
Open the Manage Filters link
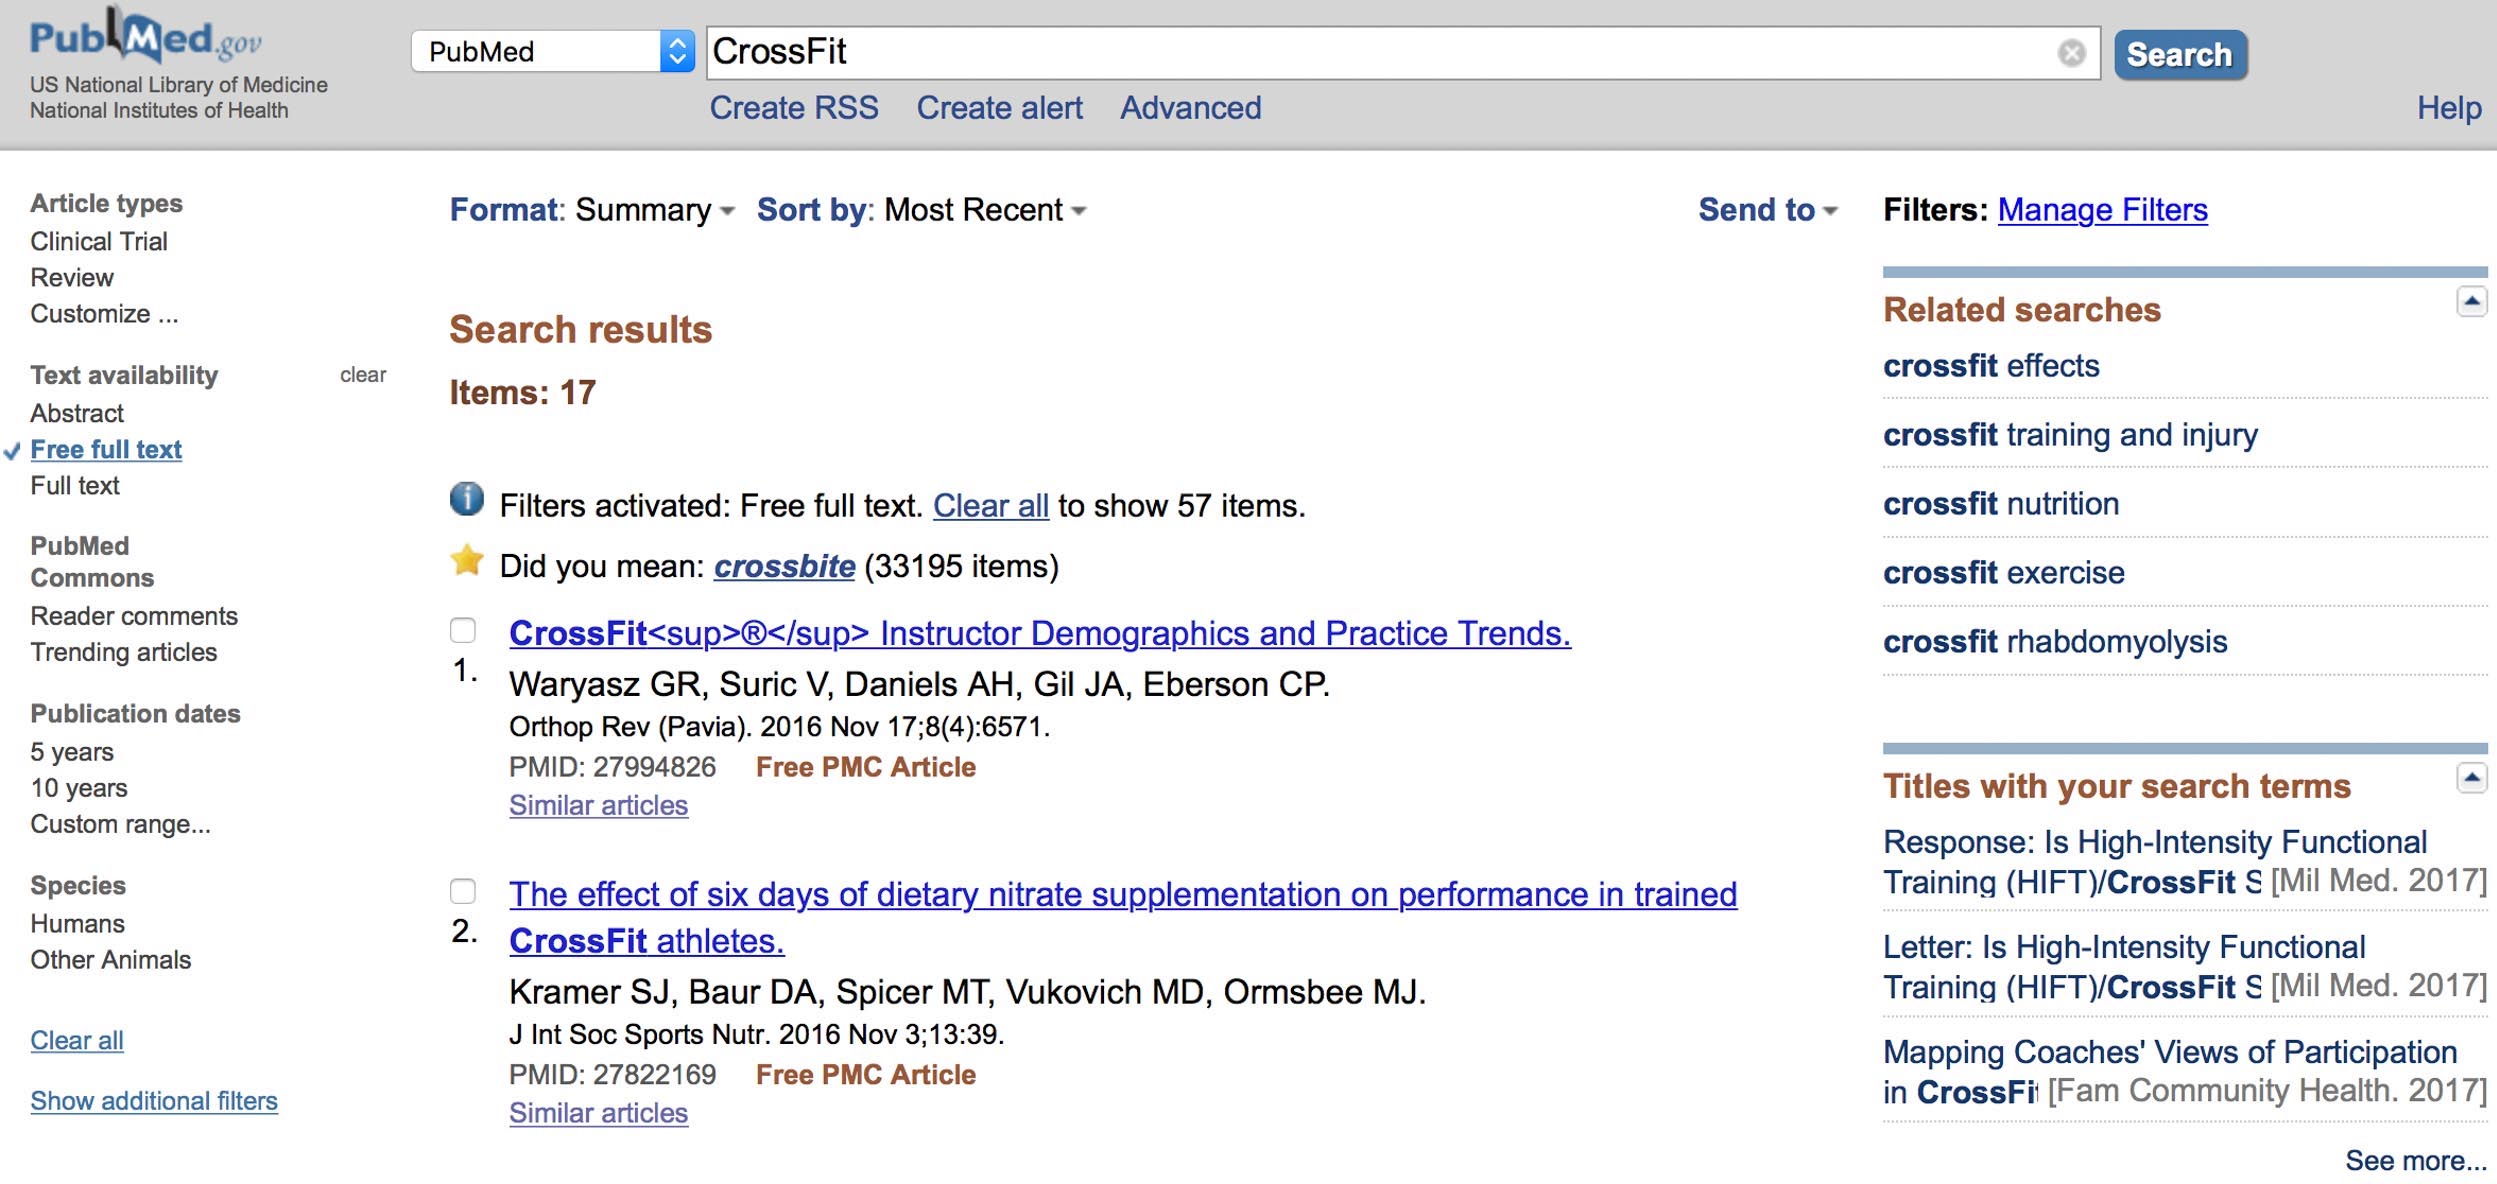click(2102, 210)
